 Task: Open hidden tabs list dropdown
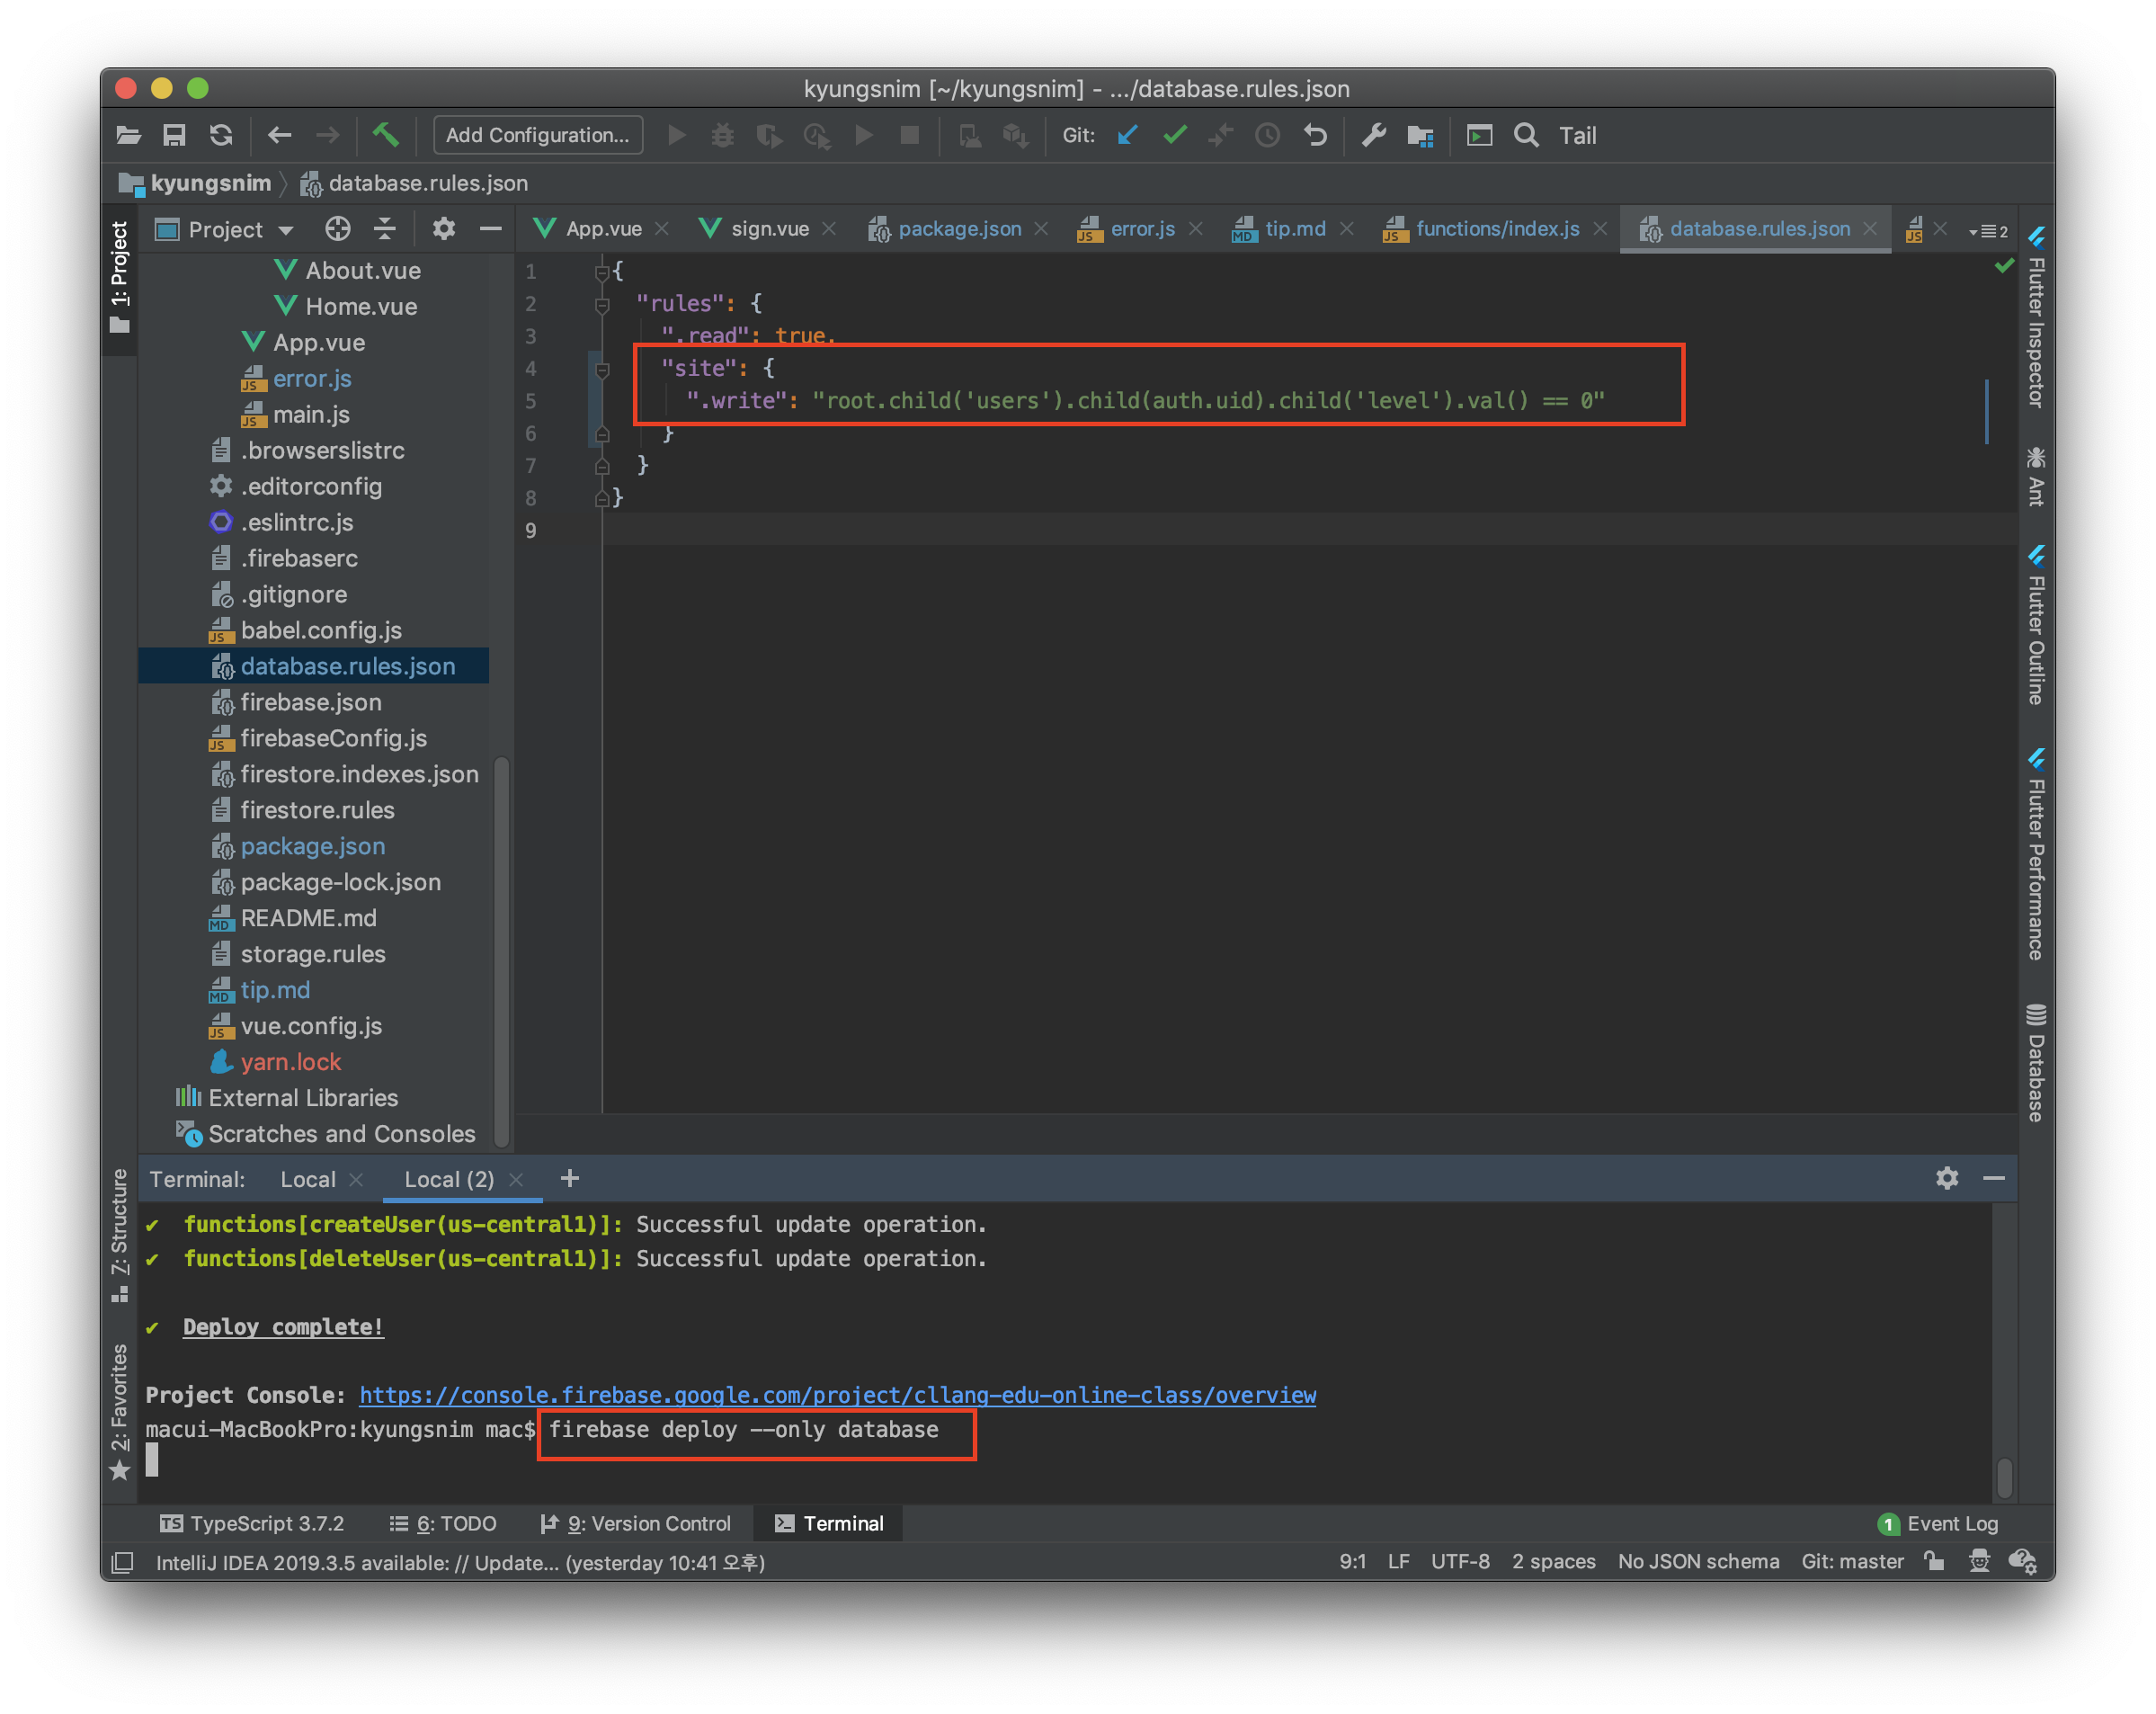pyautogui.click(x=1988, y=231)
